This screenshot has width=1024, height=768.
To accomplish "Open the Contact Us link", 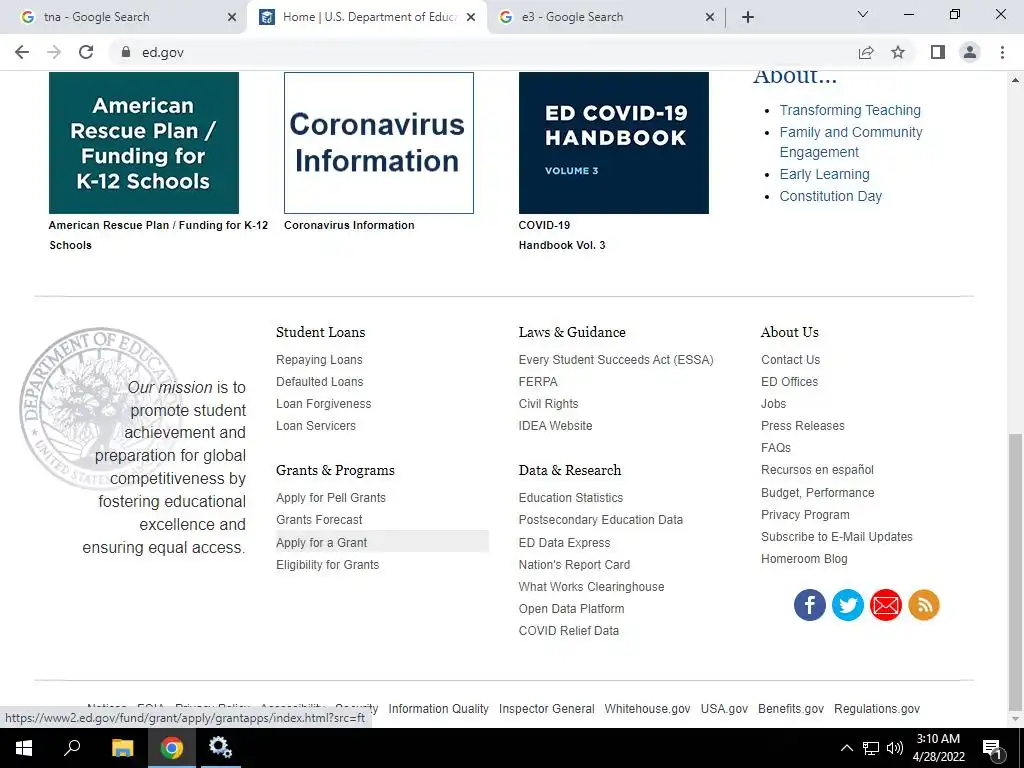I will [790, 359].
